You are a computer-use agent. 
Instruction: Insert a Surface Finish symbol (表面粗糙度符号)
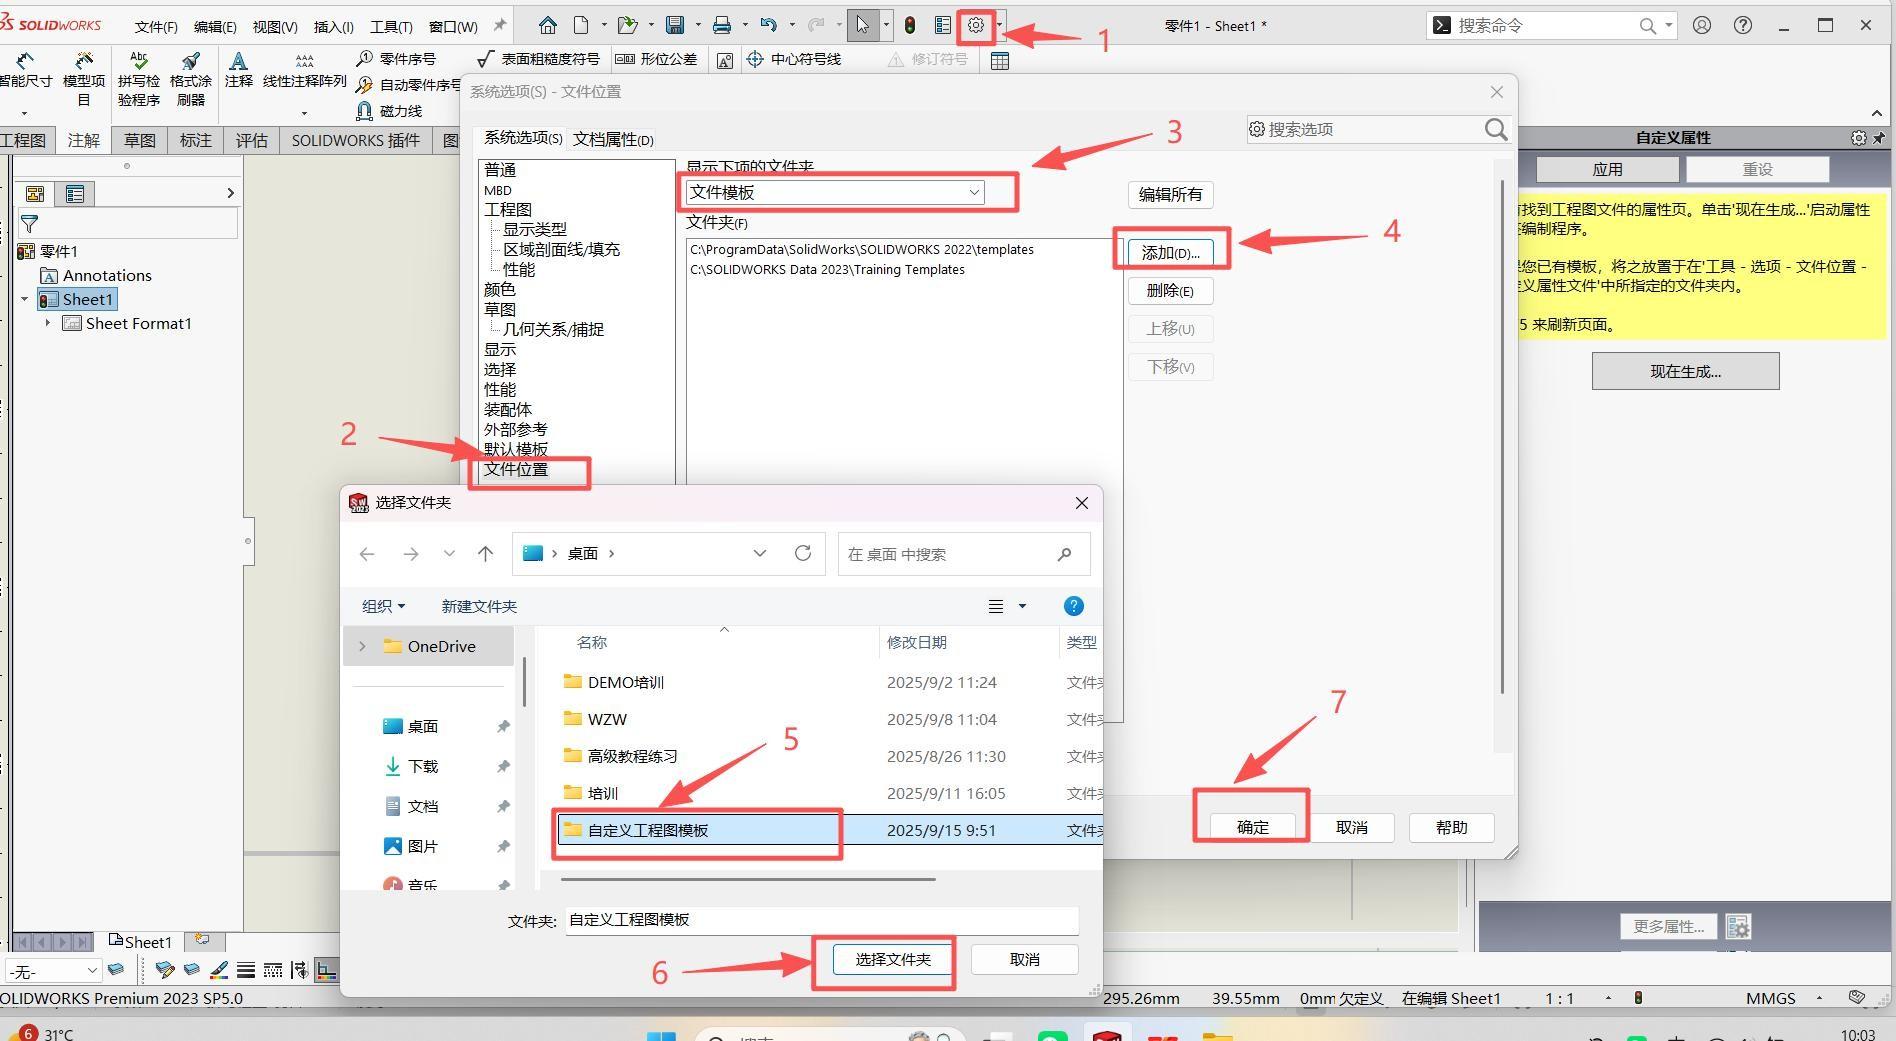(538, 59)
